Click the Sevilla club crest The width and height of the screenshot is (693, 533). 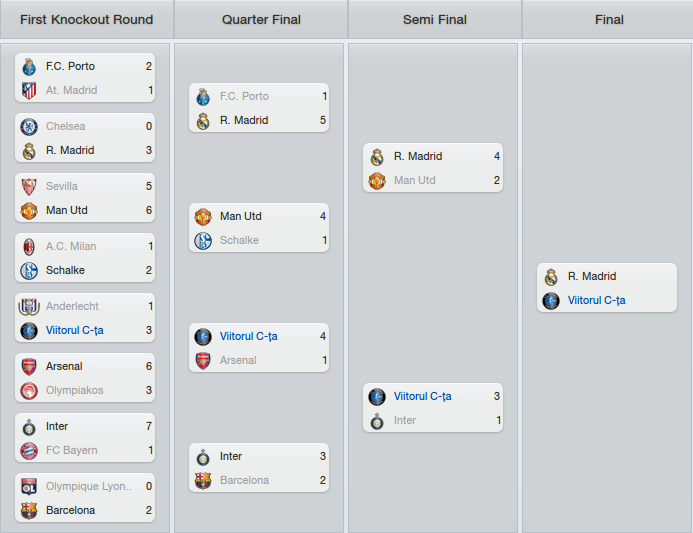tap(29, 187)
